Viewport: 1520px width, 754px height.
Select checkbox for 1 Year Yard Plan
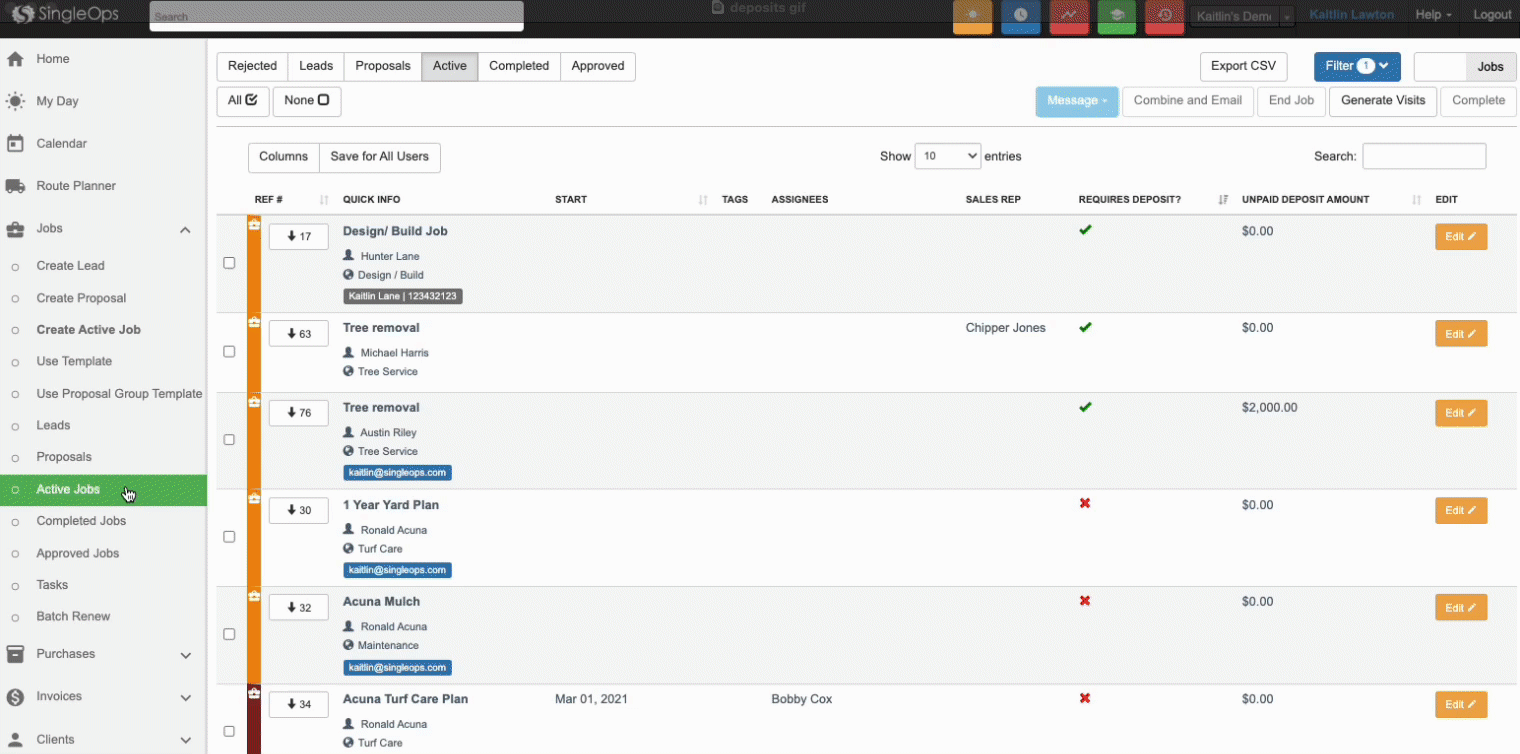click(x=229, y=537)
